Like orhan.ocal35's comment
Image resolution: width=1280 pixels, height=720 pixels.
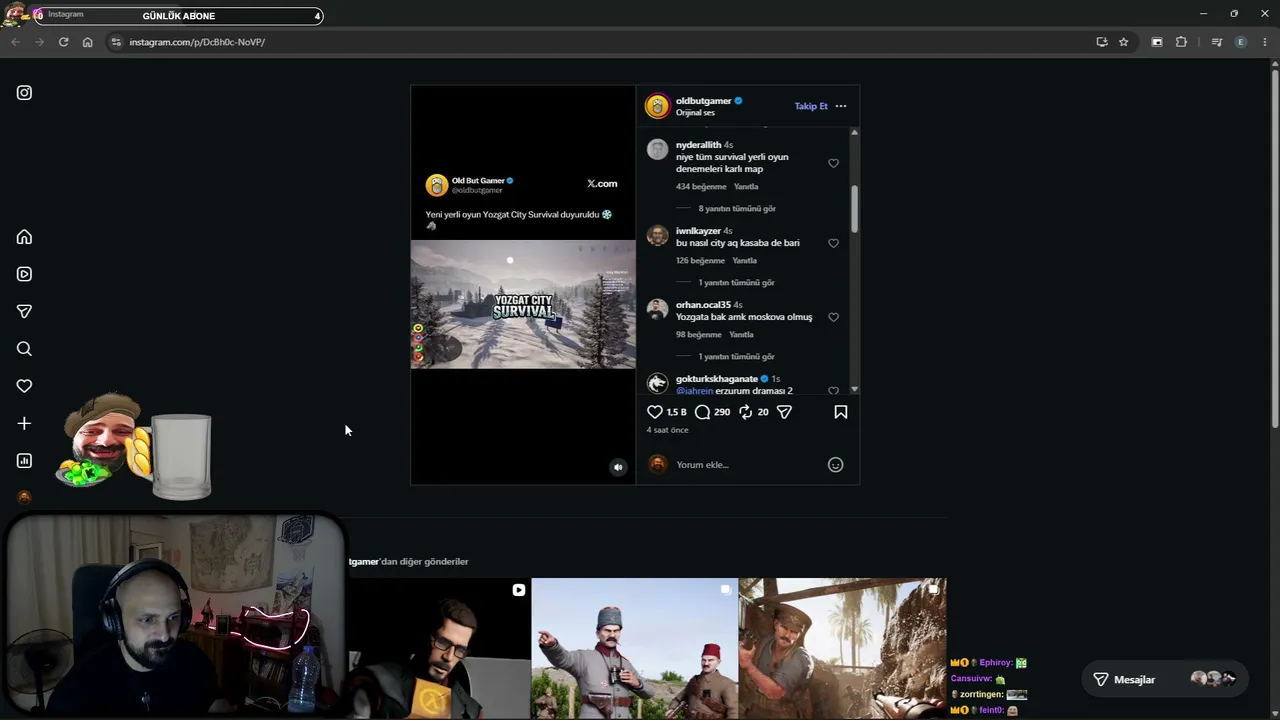[x=833, y=317]
